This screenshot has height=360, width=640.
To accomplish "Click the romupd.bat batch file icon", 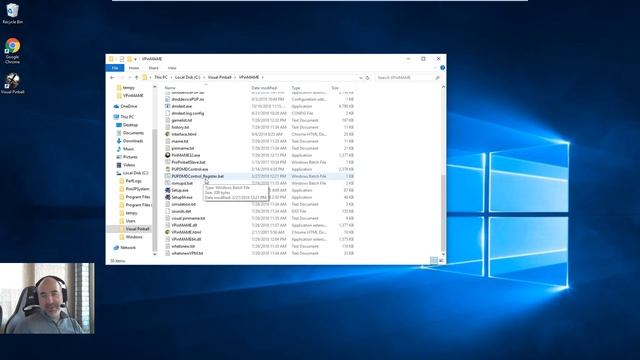I will [x=167, y=183].
